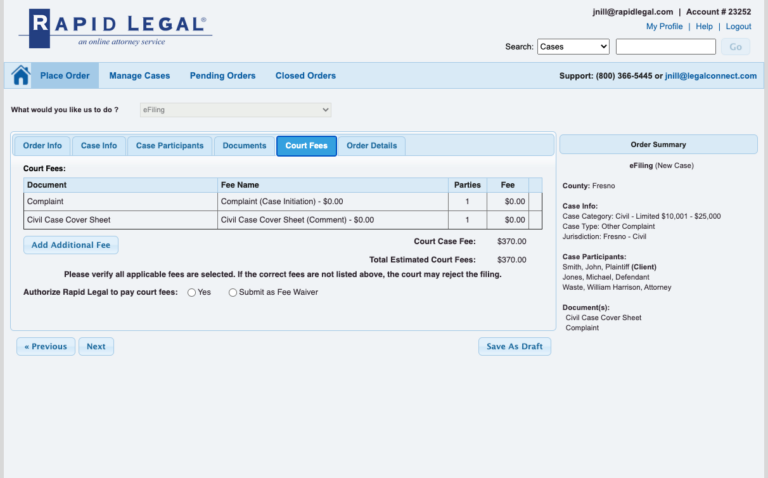Click 'Civil Case Cover Sheet (Comment) - $0.00' cell

pos(333,220)
